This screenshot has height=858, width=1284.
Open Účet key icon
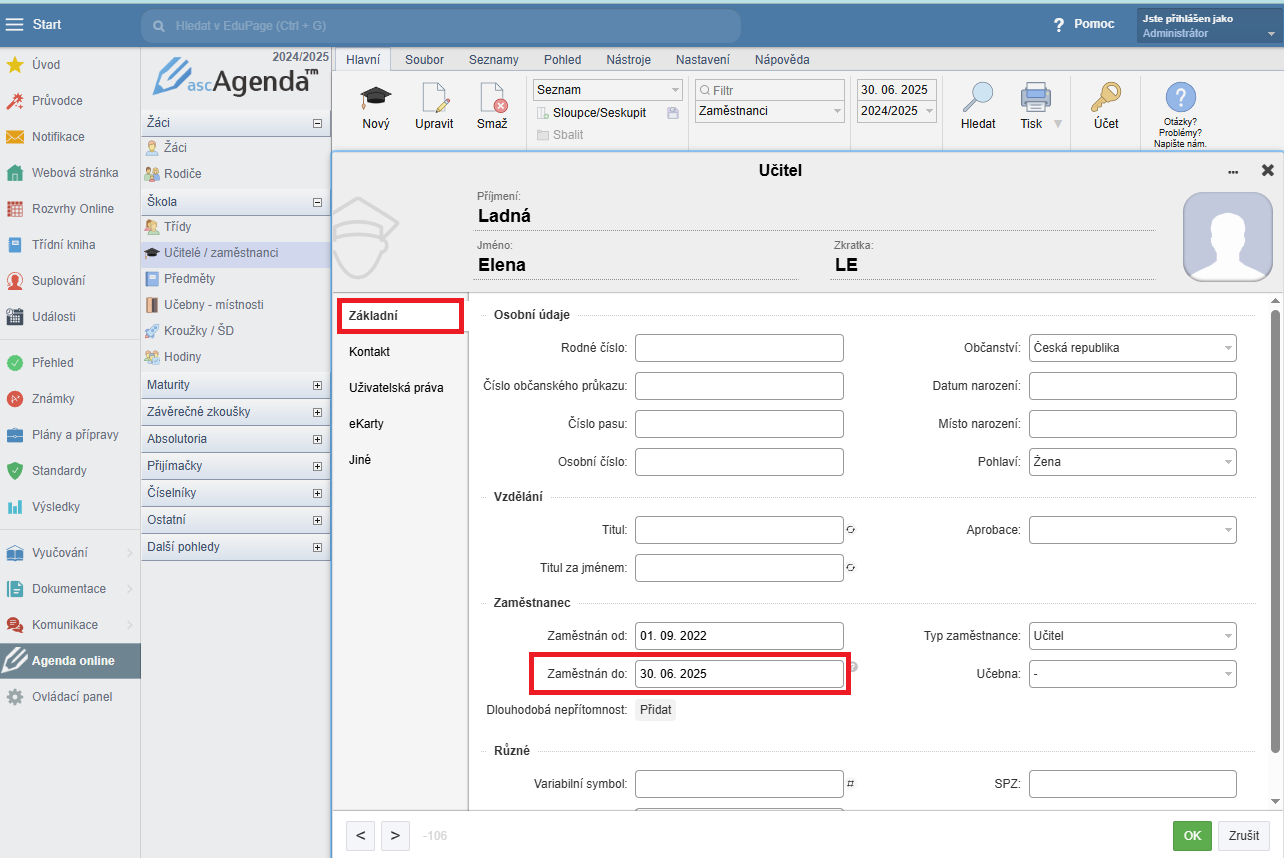click(1105, 97)
